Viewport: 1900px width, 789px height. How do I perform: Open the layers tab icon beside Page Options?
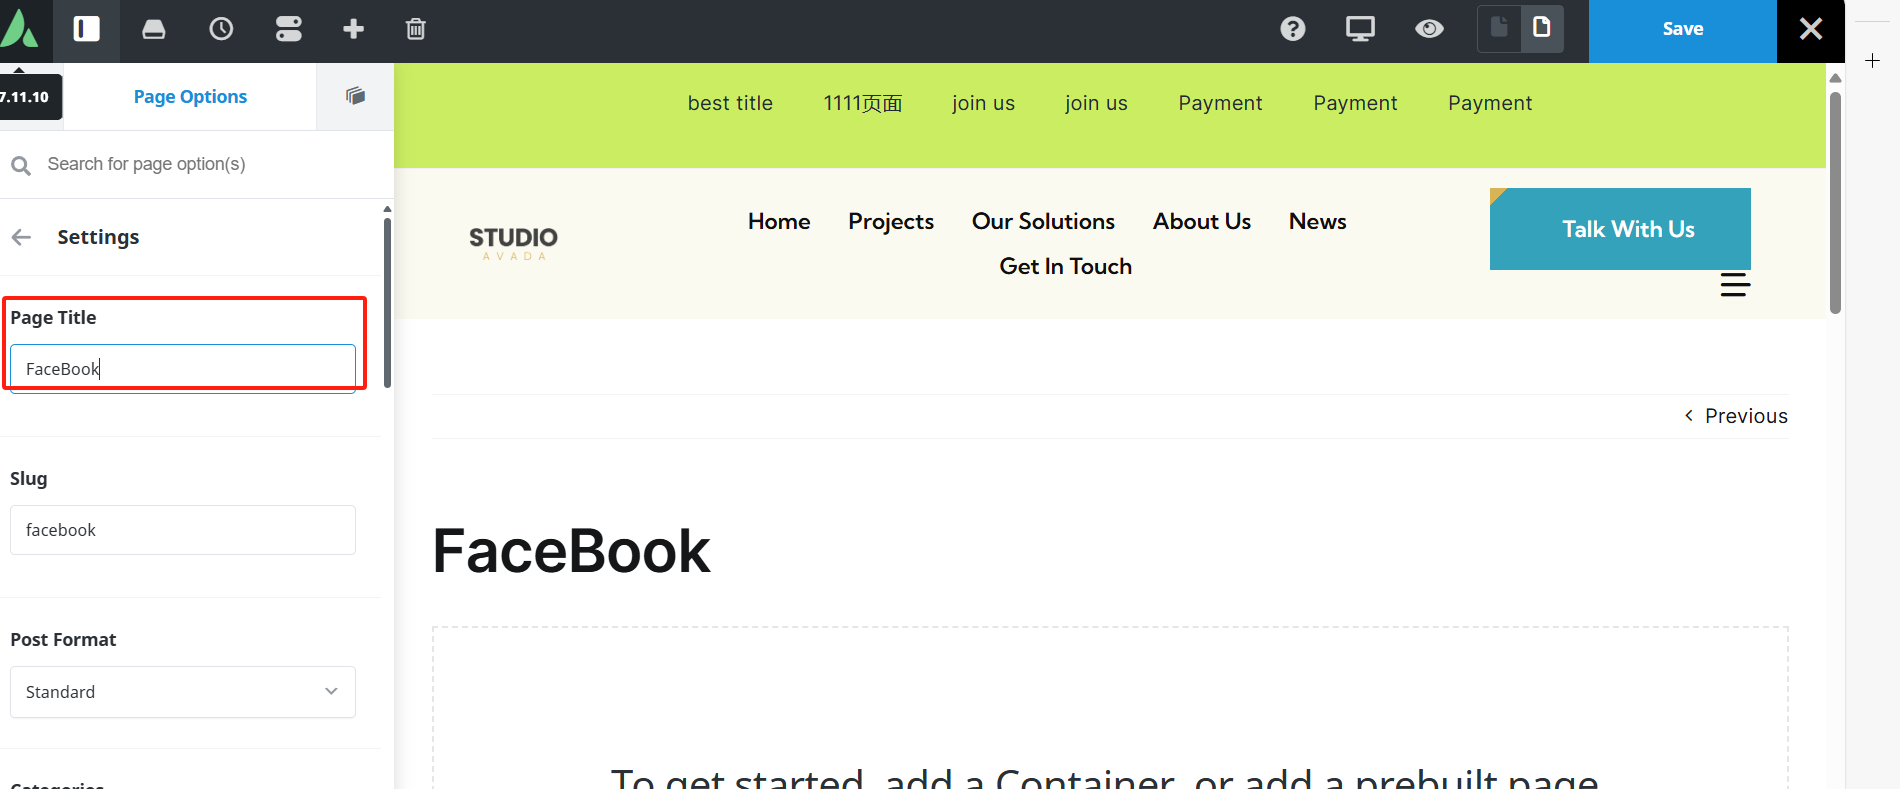click(355, 96)
